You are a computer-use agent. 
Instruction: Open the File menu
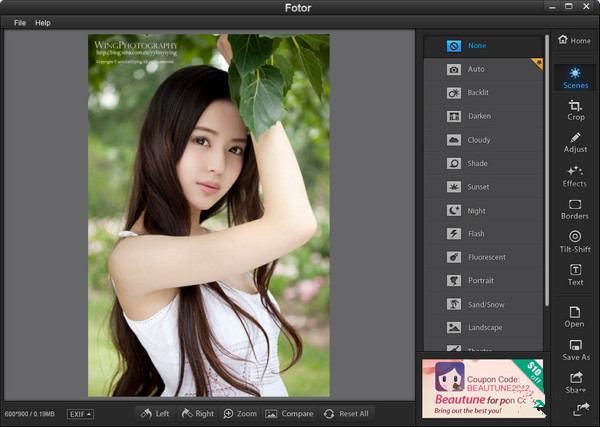[x=20, y=23]
